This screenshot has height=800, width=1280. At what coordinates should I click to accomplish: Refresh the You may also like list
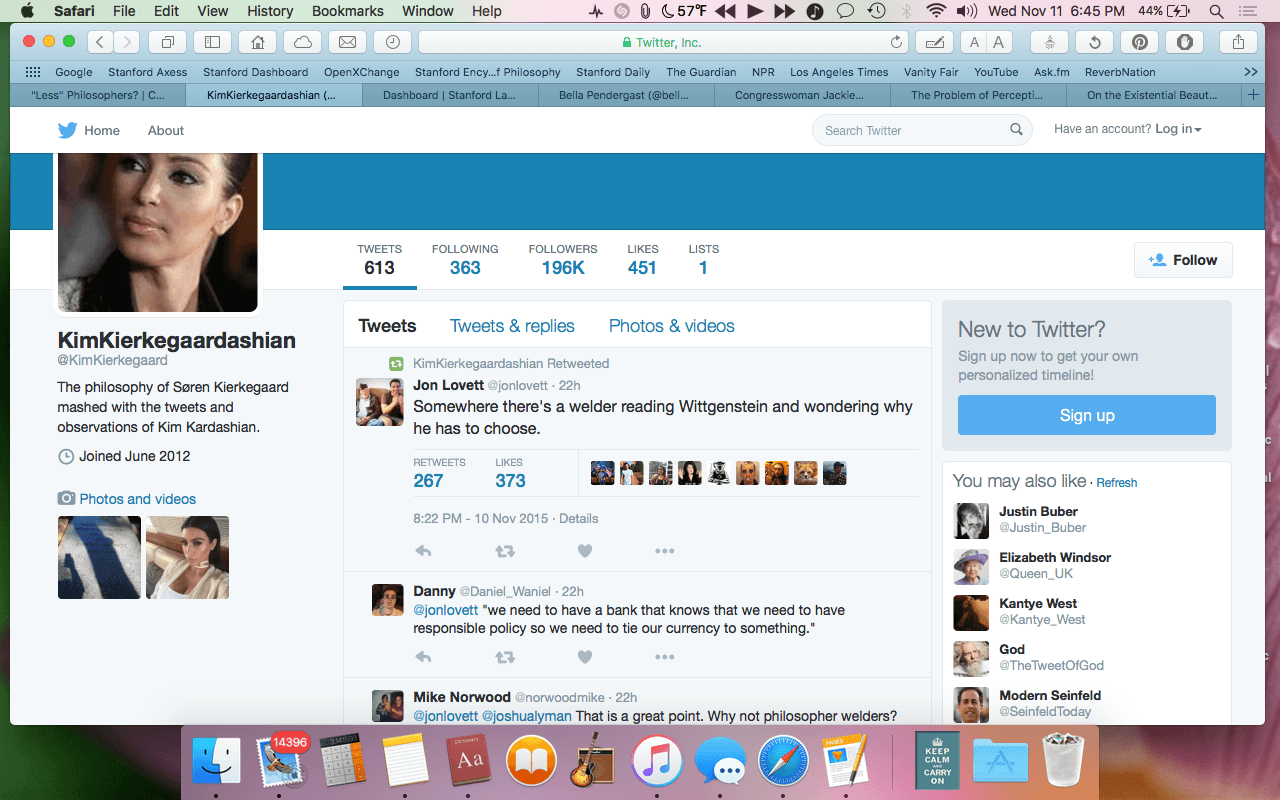tap(1116, 482)
